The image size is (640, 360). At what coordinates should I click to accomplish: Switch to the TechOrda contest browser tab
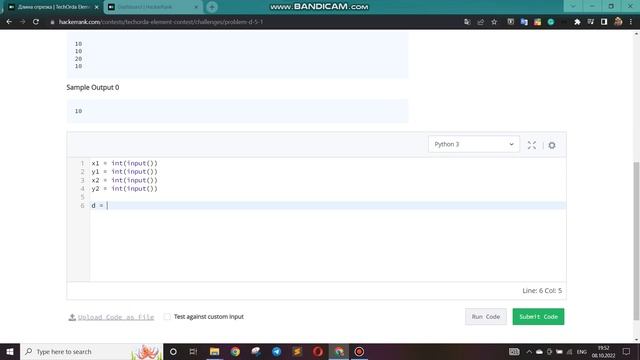(52, 7)
